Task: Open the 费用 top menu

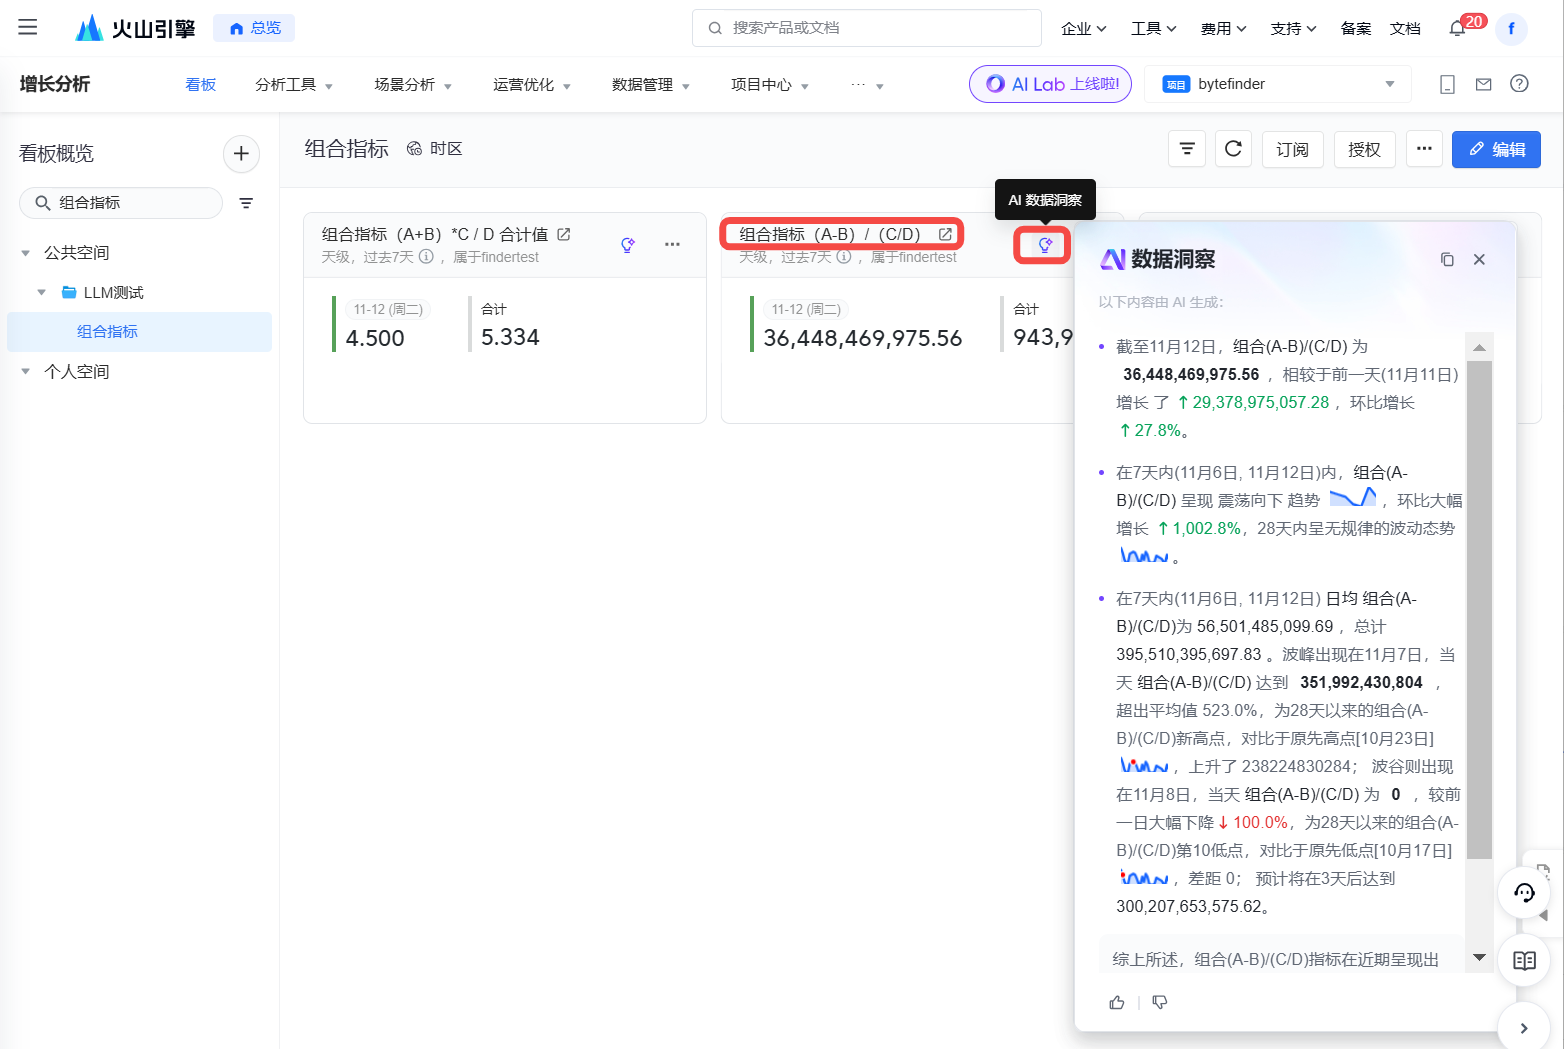Action: pyautogui.click(x=1224, y=28)
